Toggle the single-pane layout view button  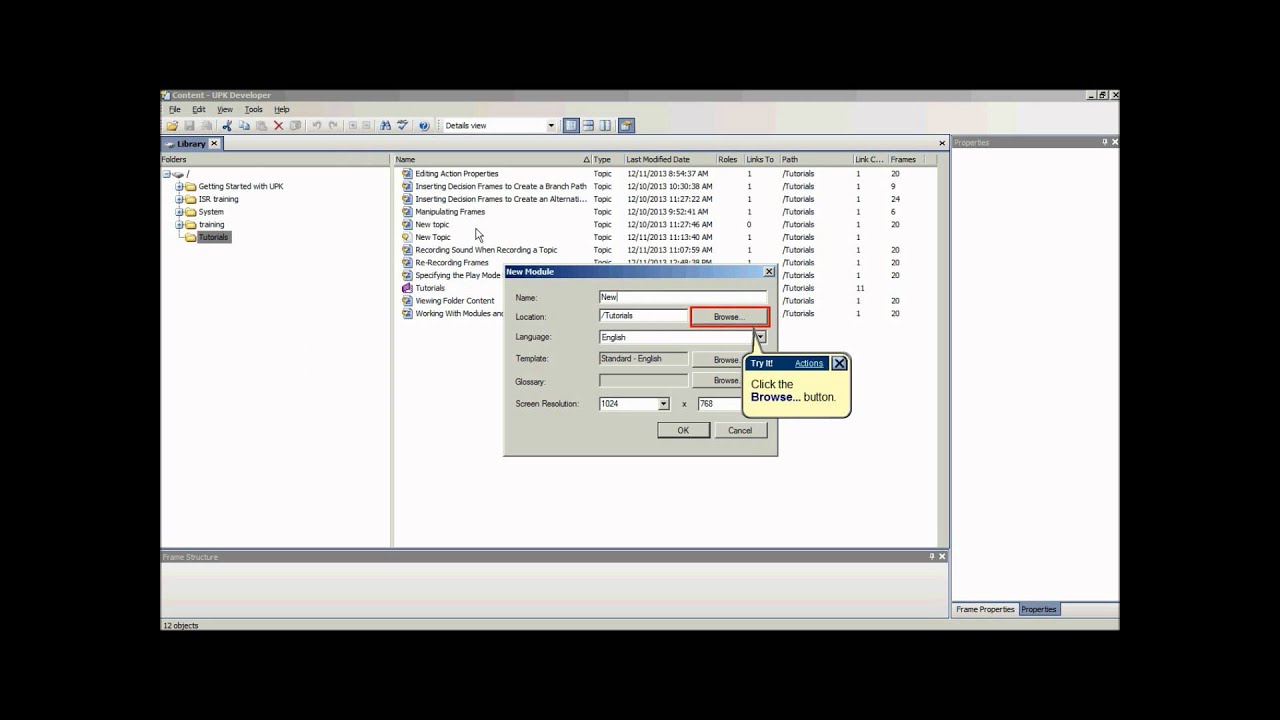coord(571,126)
